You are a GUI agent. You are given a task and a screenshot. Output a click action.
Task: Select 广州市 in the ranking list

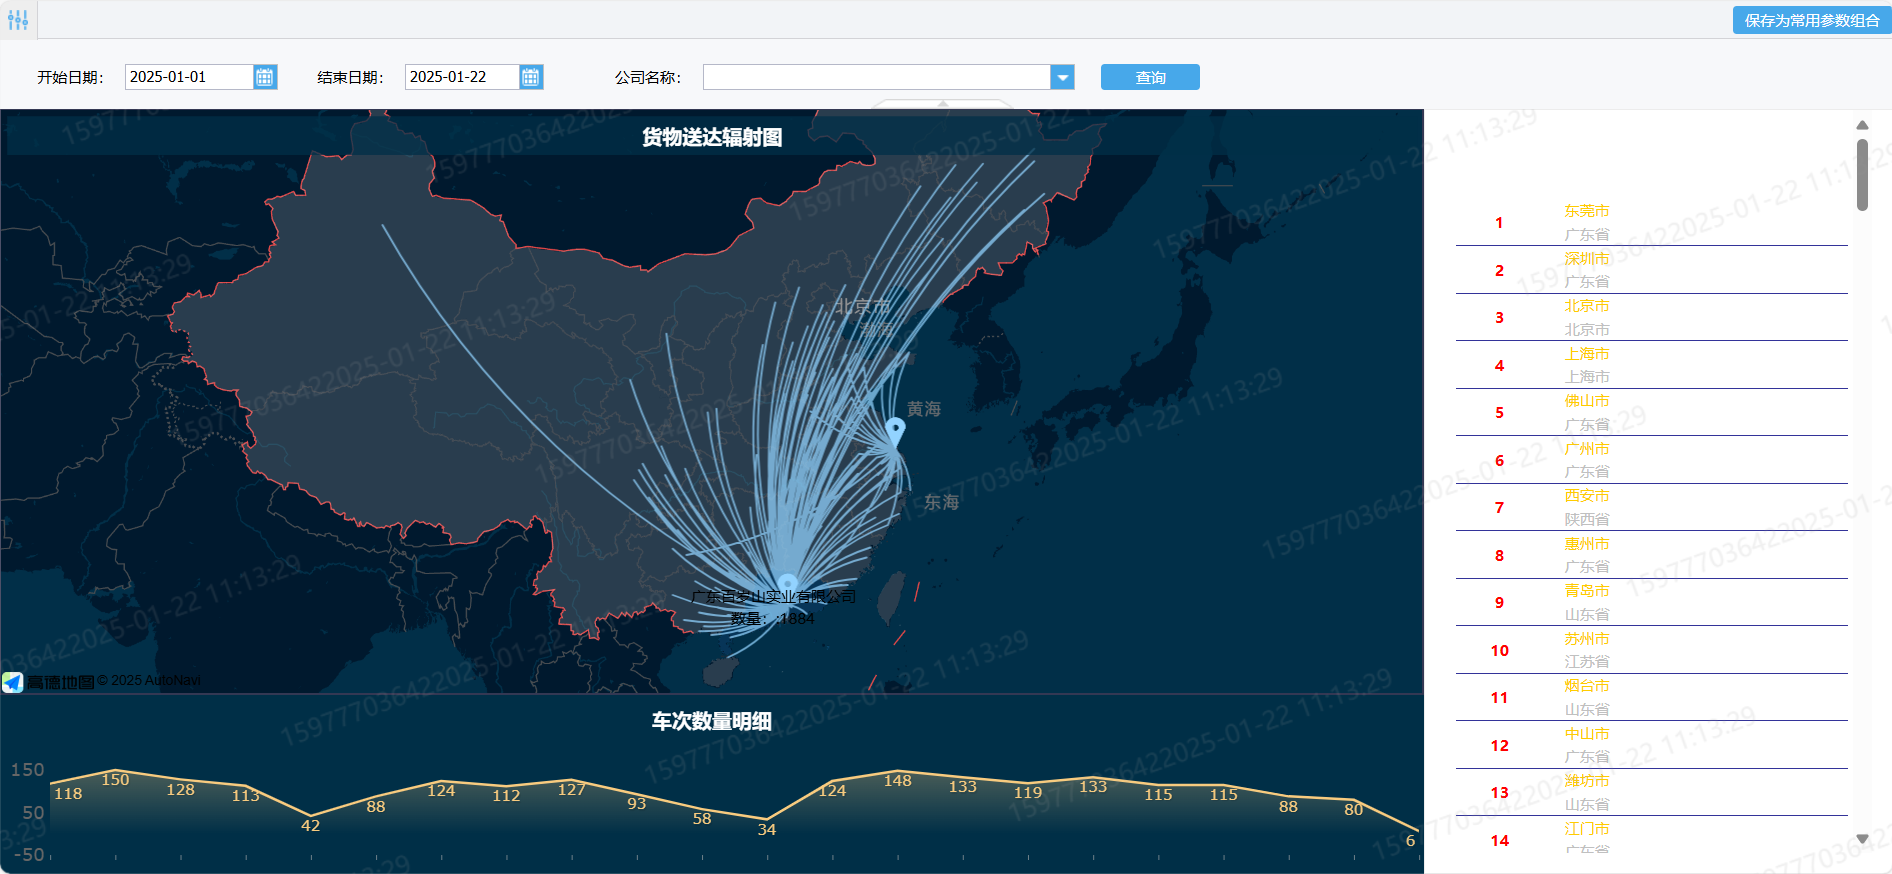(1587, 449)
